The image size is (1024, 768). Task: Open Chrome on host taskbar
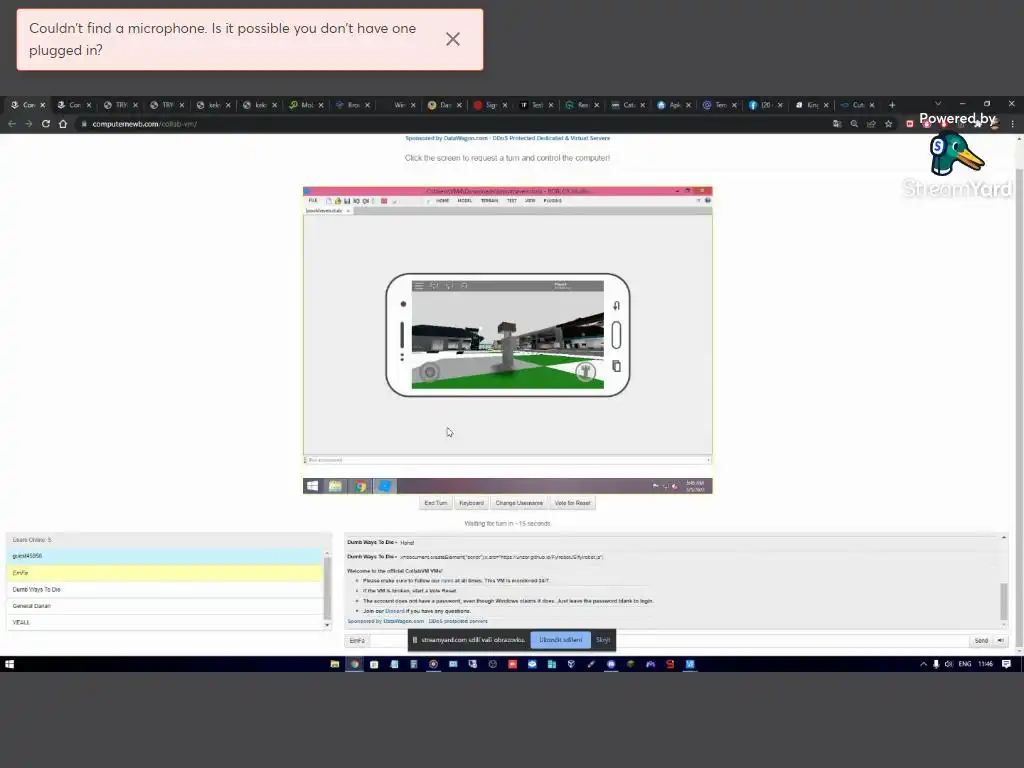pos(355,664)
